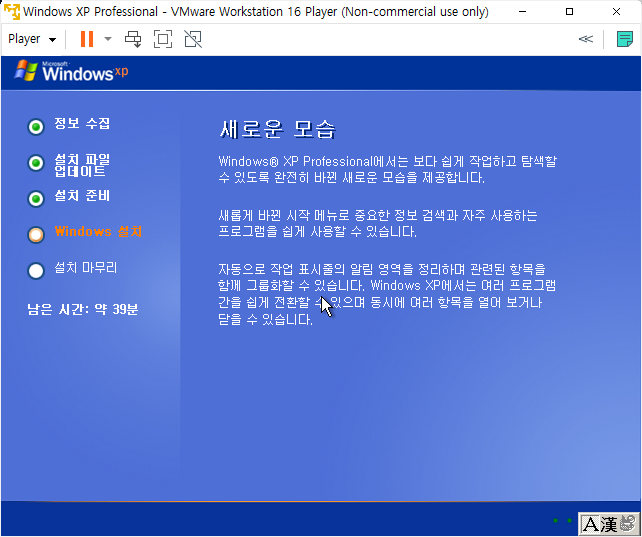Click the VMware Player title bar icon
Image resolution: width=642 pixels, height=537 pixels.
click(x=11, y=11)
